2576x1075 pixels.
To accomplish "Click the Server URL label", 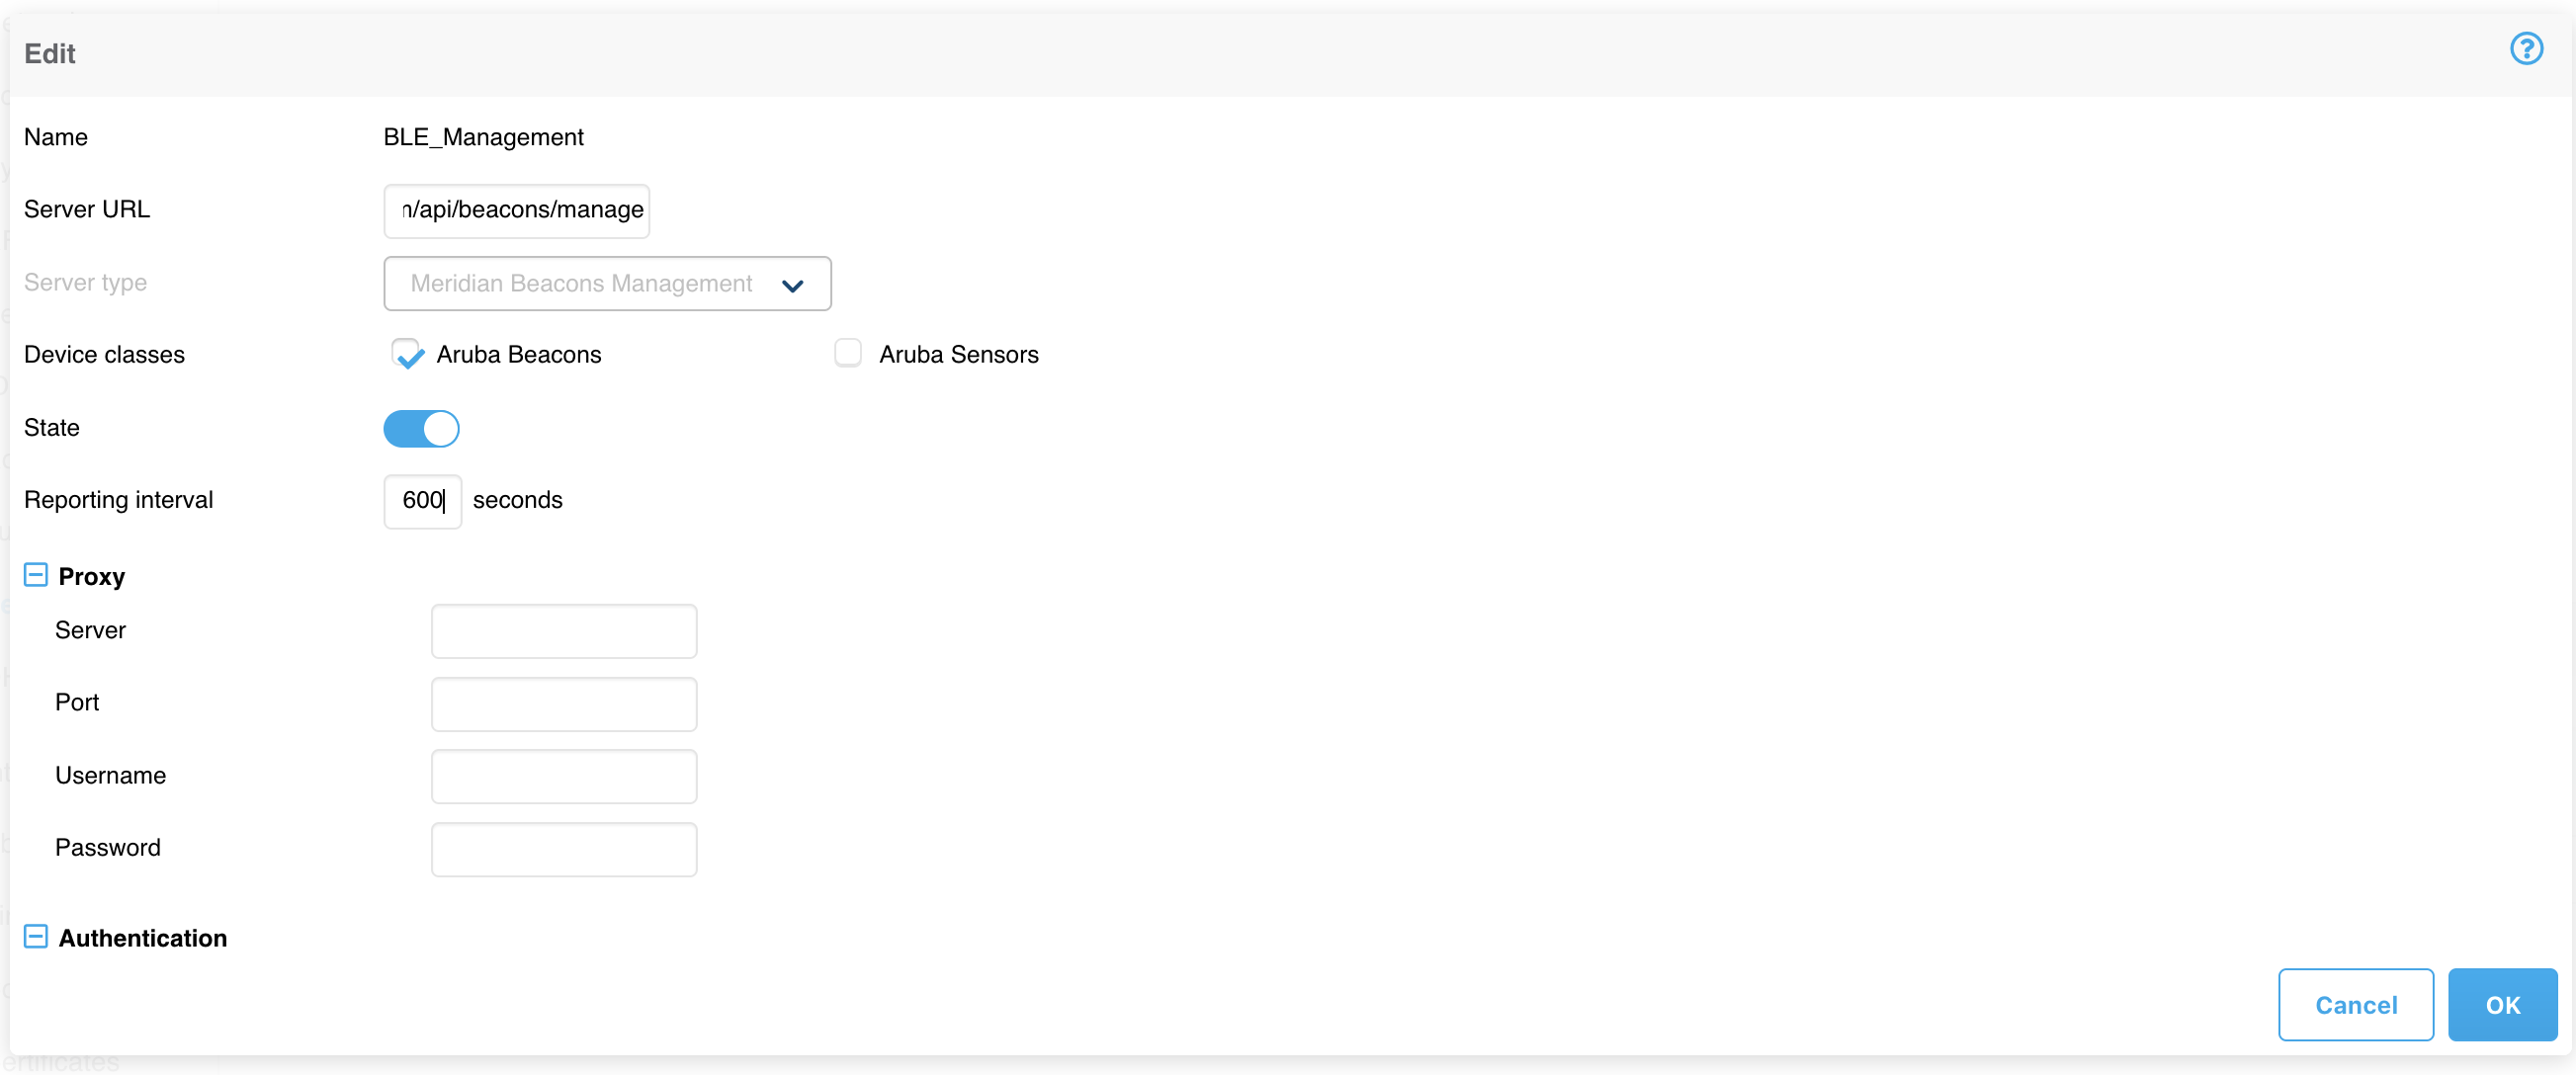I will pyautogui.click(x=87, y=209).
